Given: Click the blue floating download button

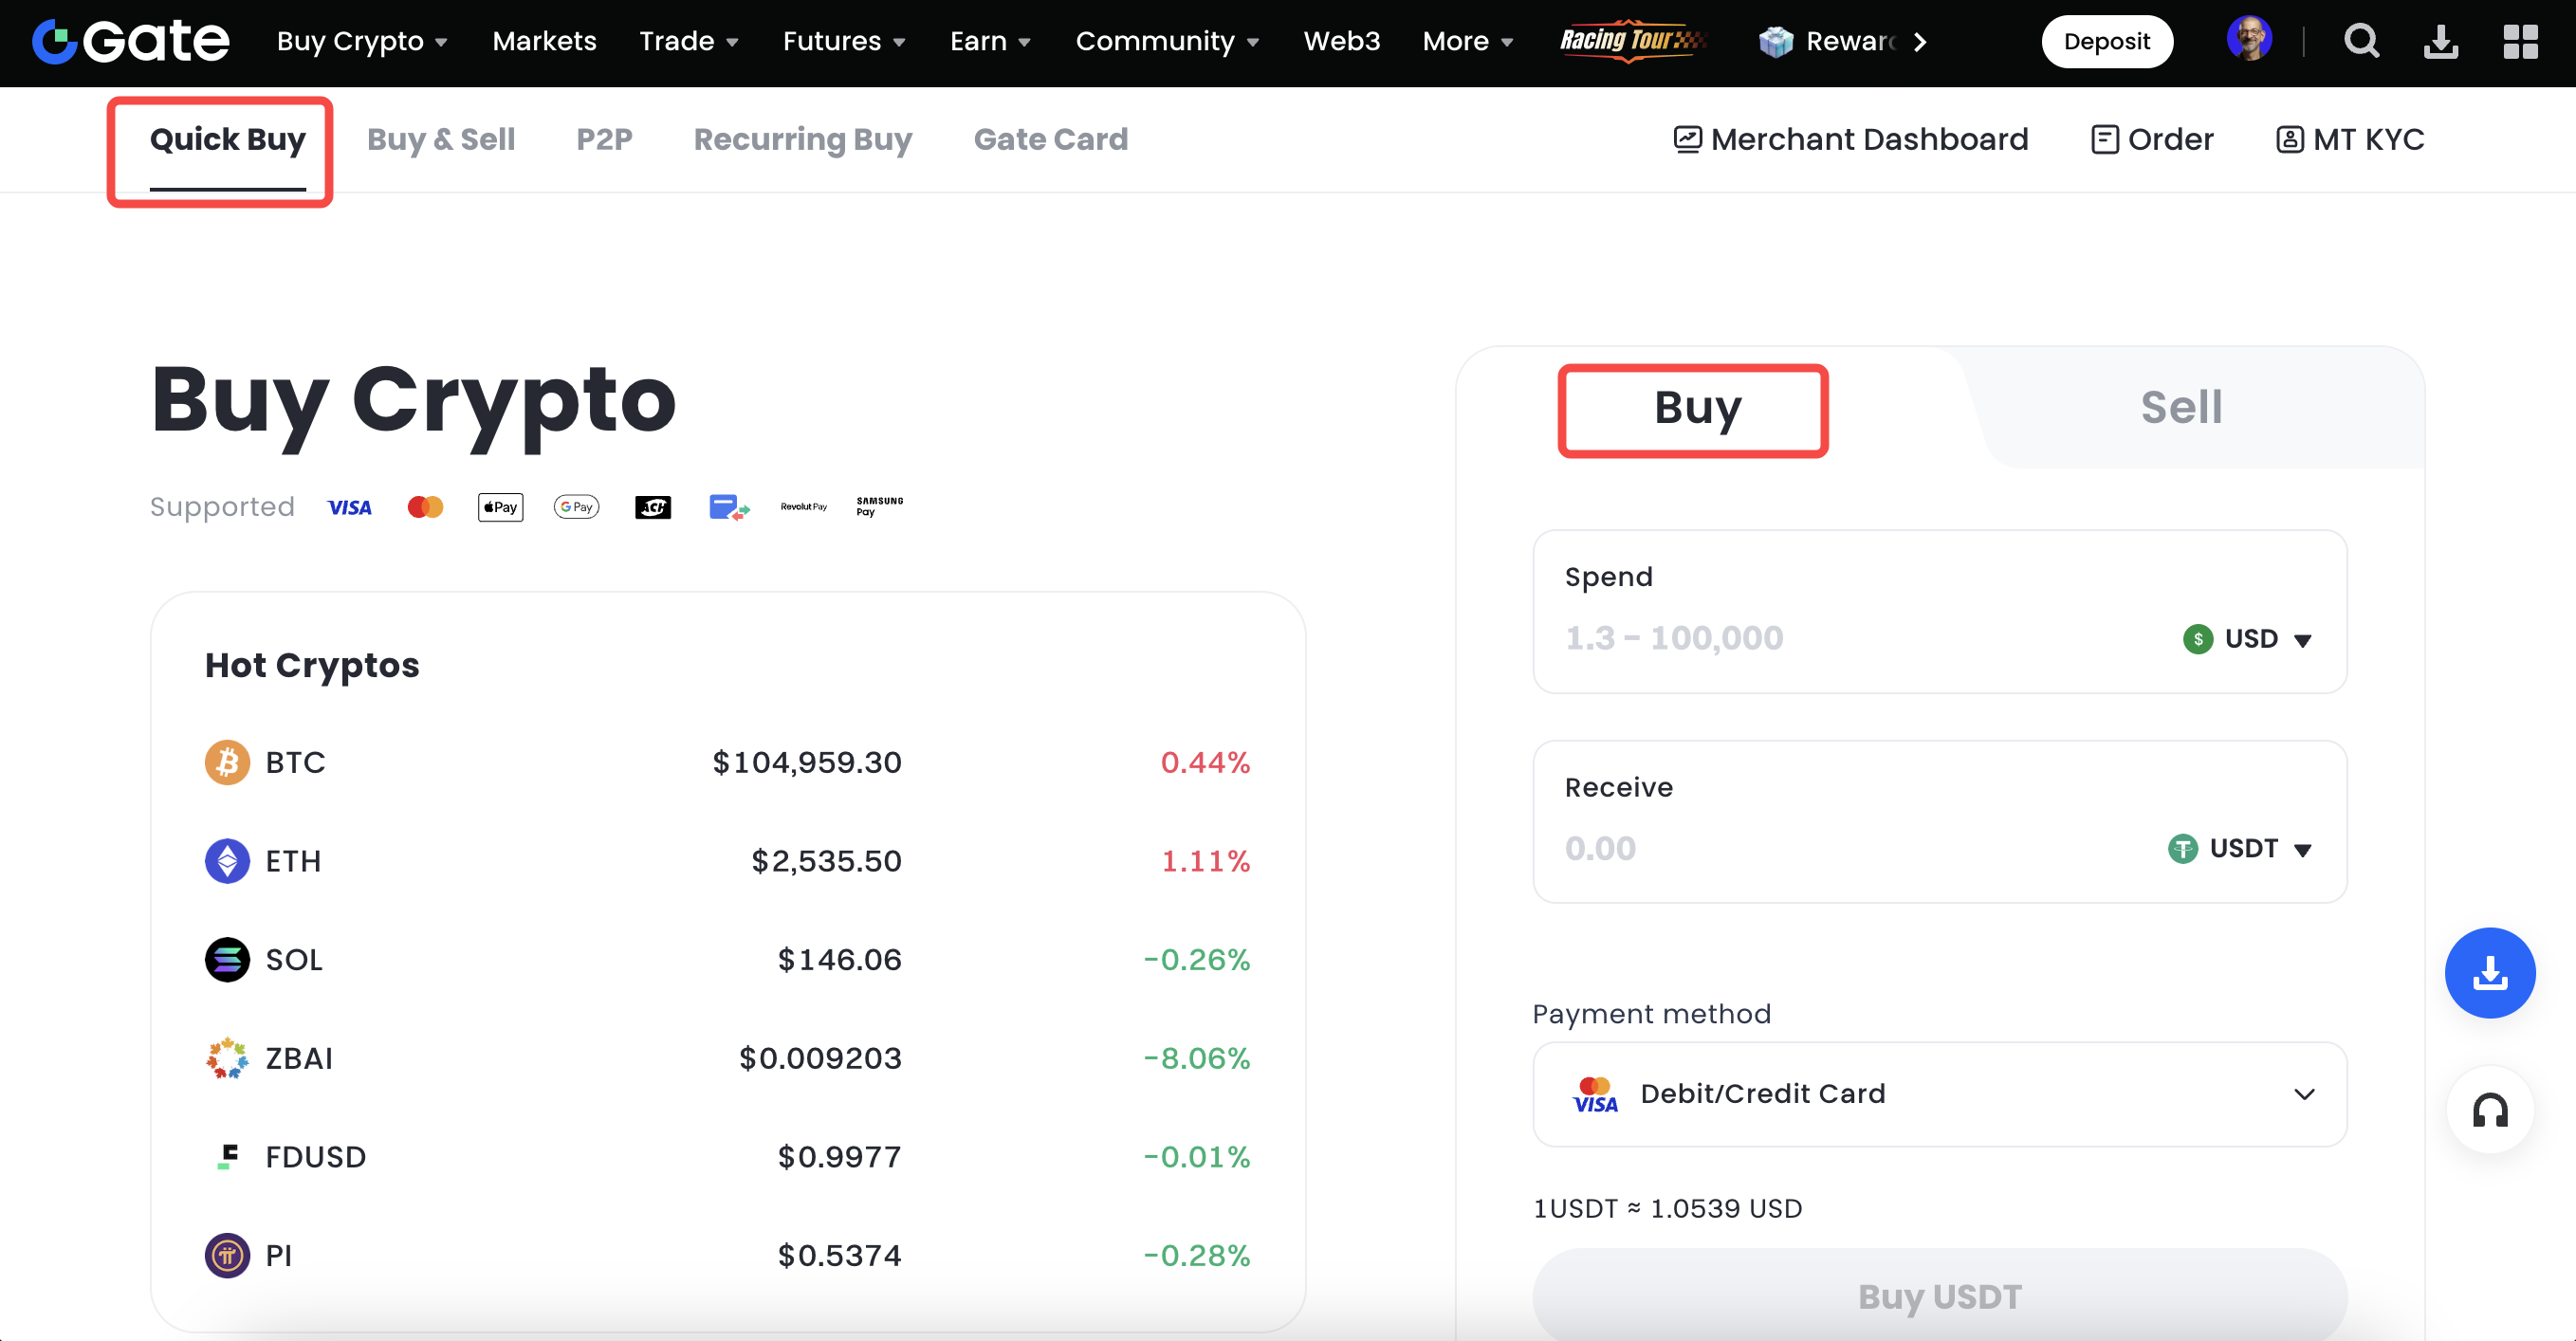Looking at the screenshot, I should [2489, 973].
